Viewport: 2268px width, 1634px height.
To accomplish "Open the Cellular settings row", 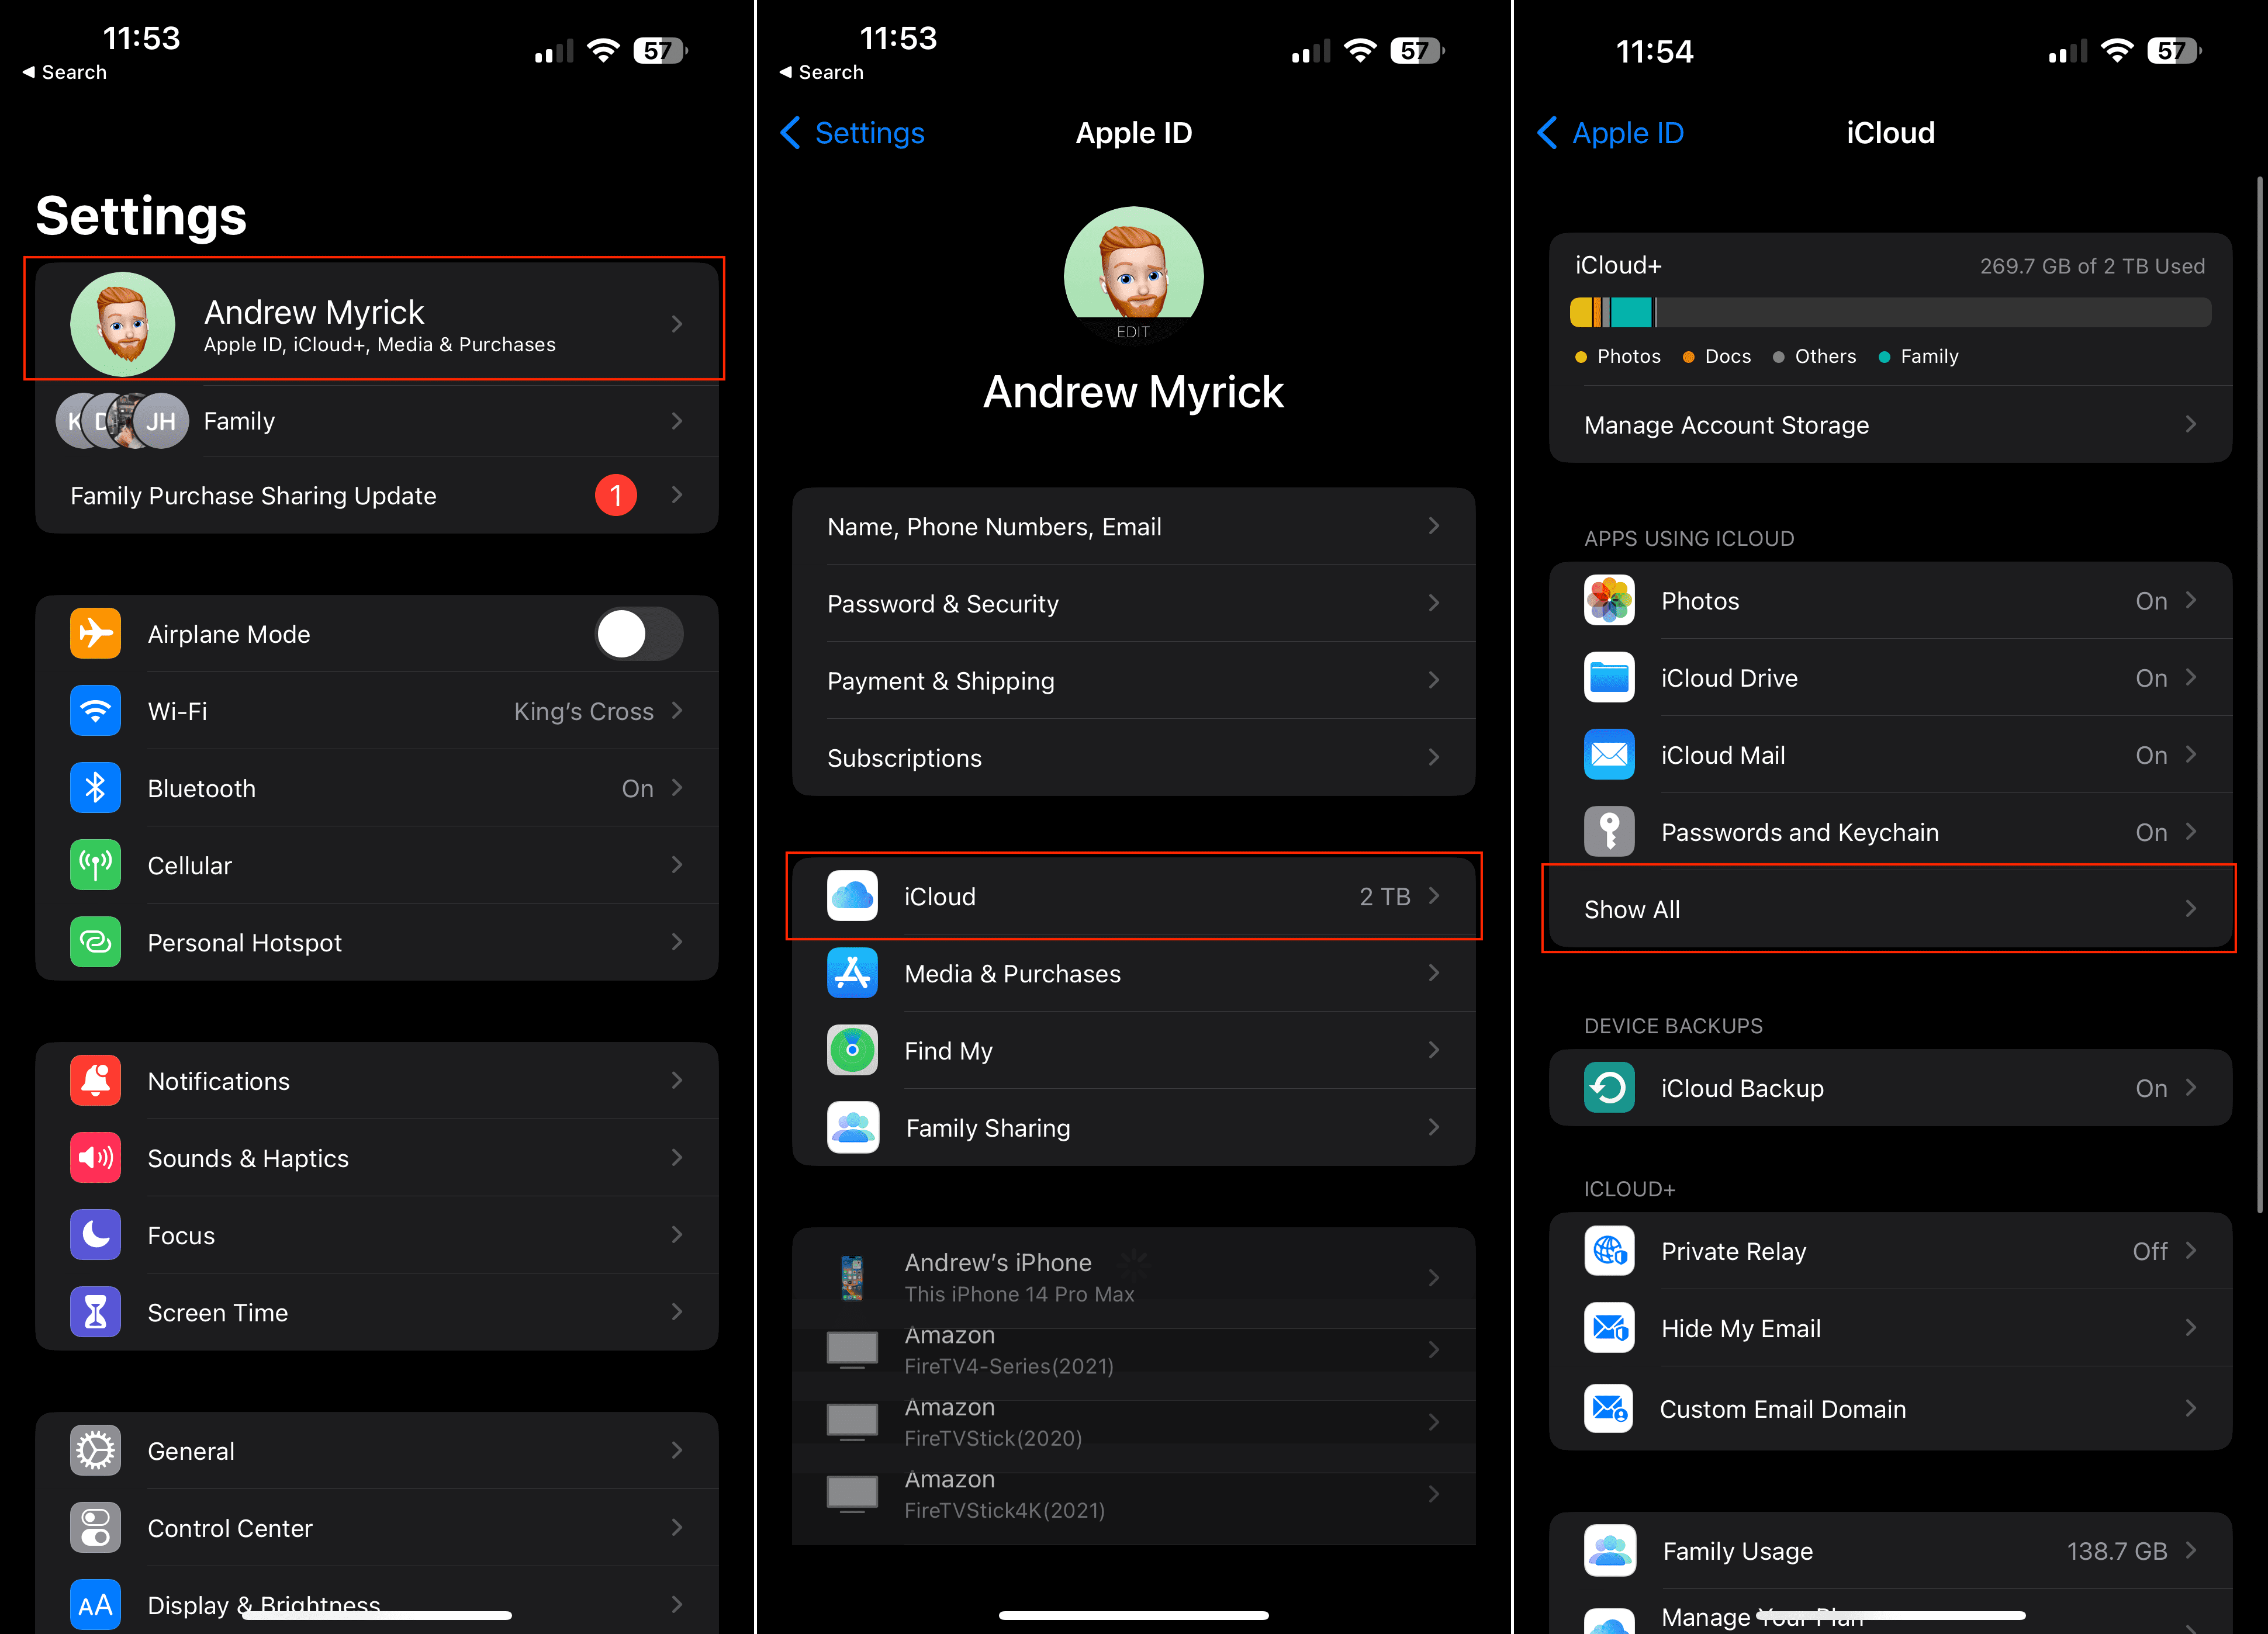I will [376, 865].
